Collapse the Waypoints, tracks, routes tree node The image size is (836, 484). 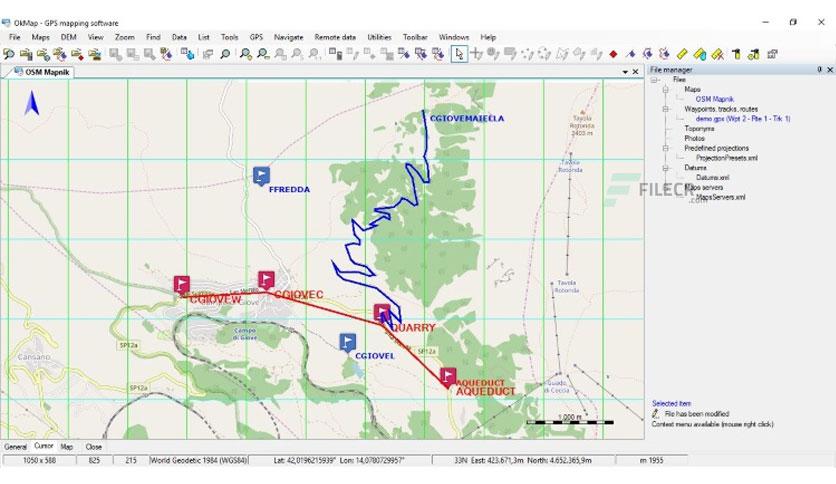pos(665,109)
